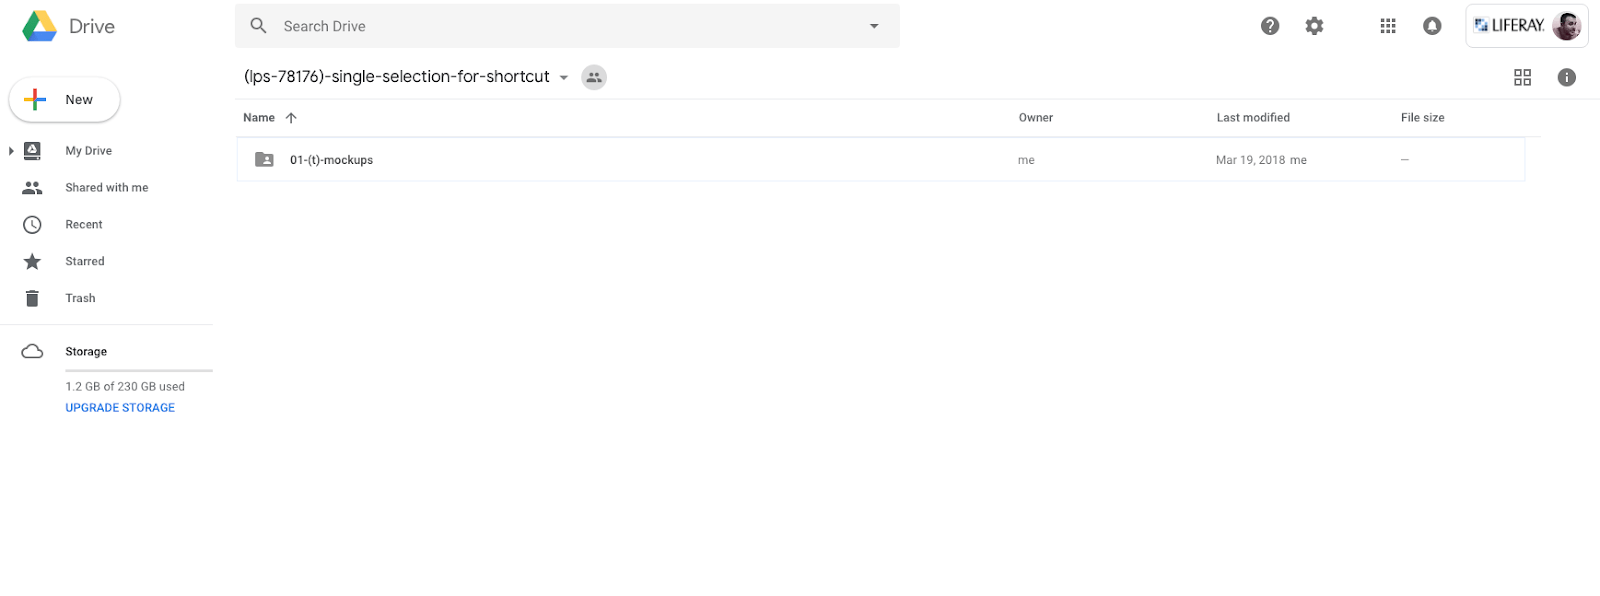Open Starred items
This screenshot has height=596, width=1600.
[85, 262]
